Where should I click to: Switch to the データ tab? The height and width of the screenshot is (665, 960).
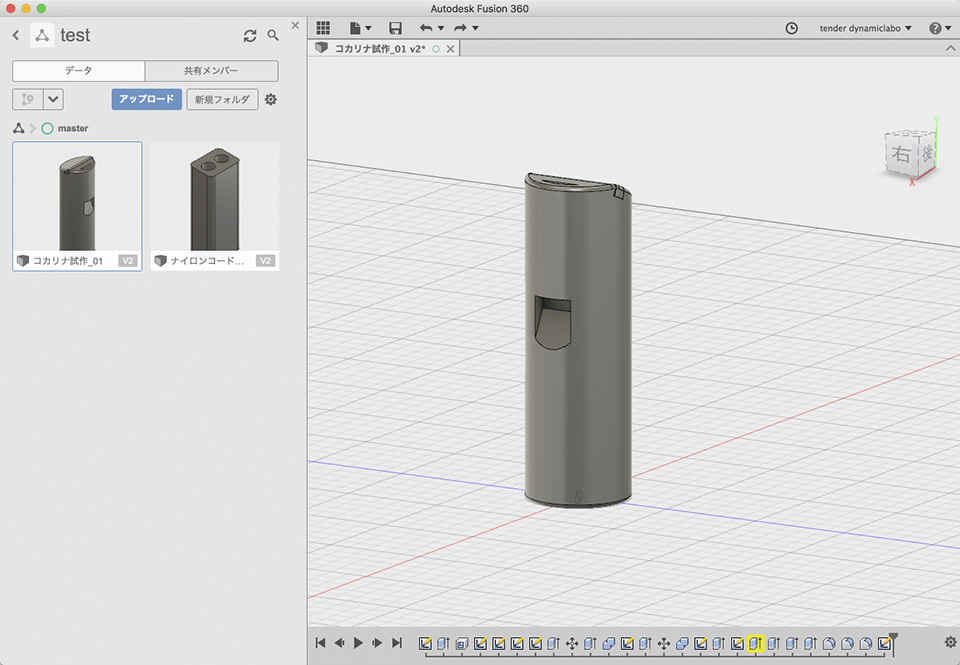coord(78,70)
